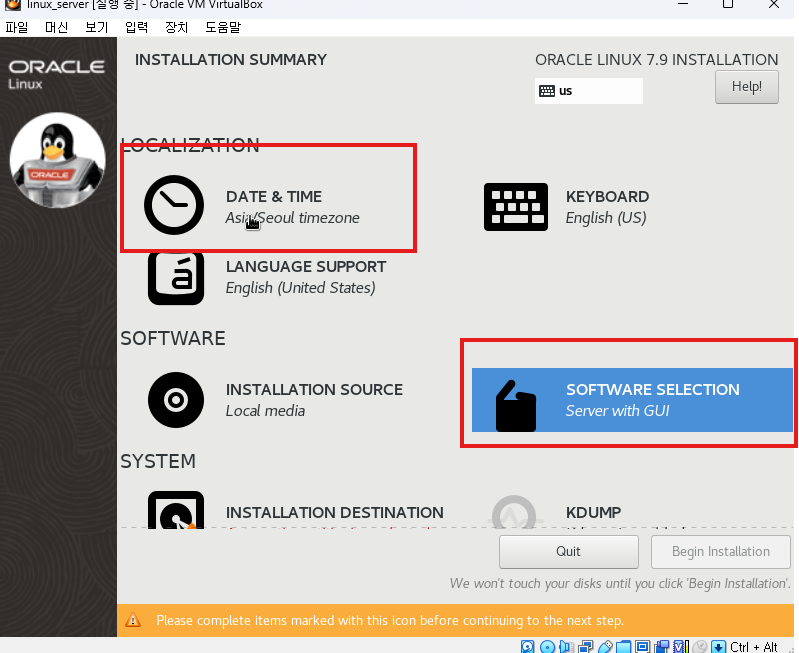This screenshot has height=653, width=799.
Task: Click 'Ctrl + Alt' host key text
Action: coord(754,646)
